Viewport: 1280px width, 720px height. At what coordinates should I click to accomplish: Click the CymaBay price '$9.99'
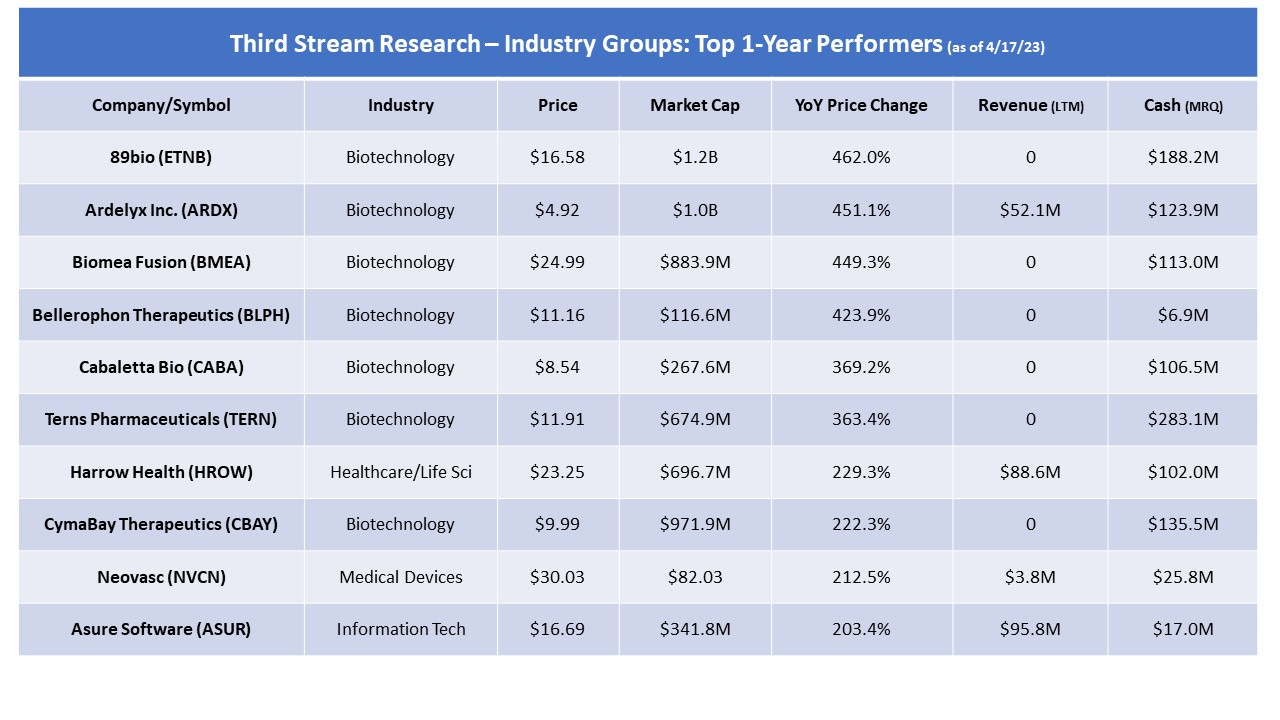[x=557, y=524]
